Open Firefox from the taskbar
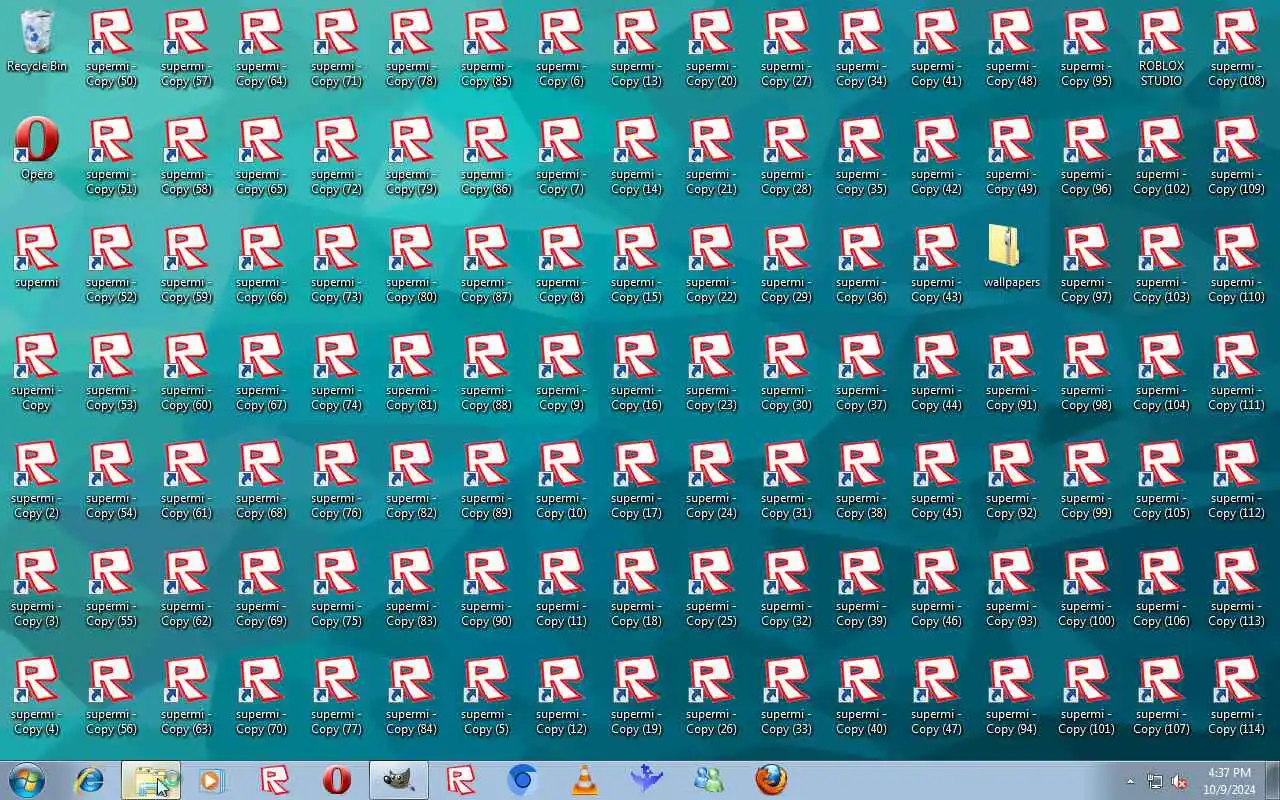 tap(771, 780)
